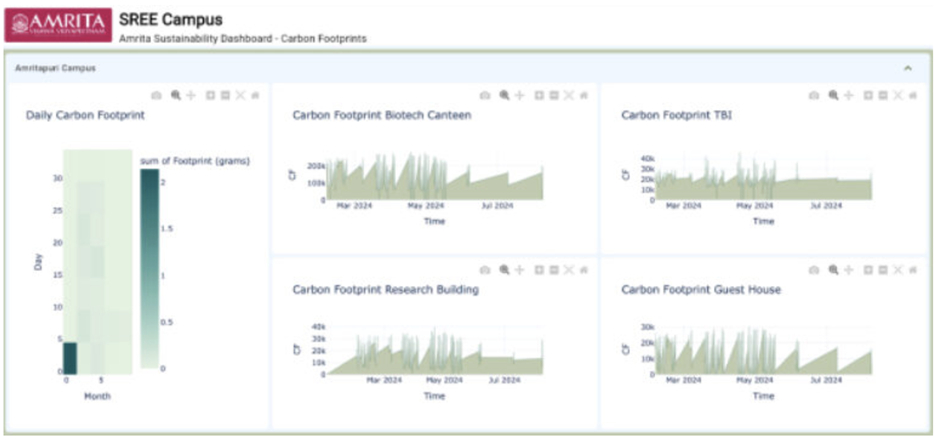Click home icon on Biotech Canteen chart
This screenshot has height=448, width=944.
(x=583, y=95)
